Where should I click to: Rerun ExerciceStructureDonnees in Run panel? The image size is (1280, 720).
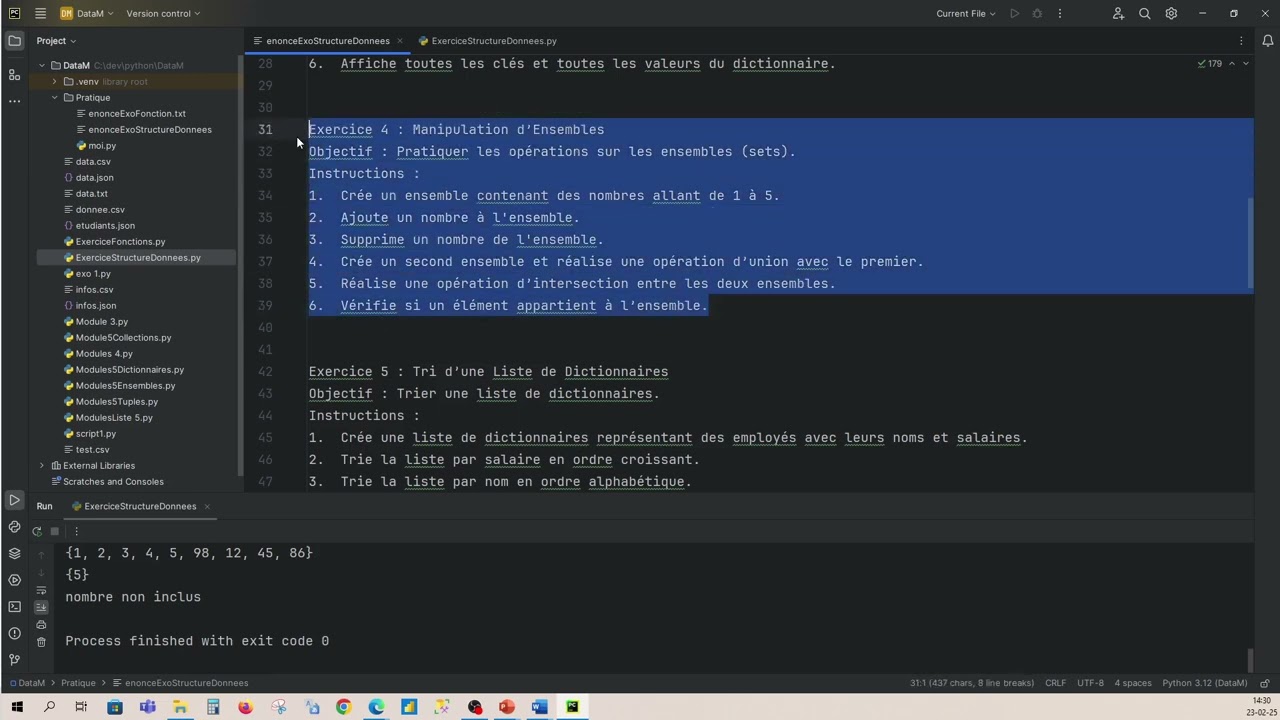click(x=37, y=531)
